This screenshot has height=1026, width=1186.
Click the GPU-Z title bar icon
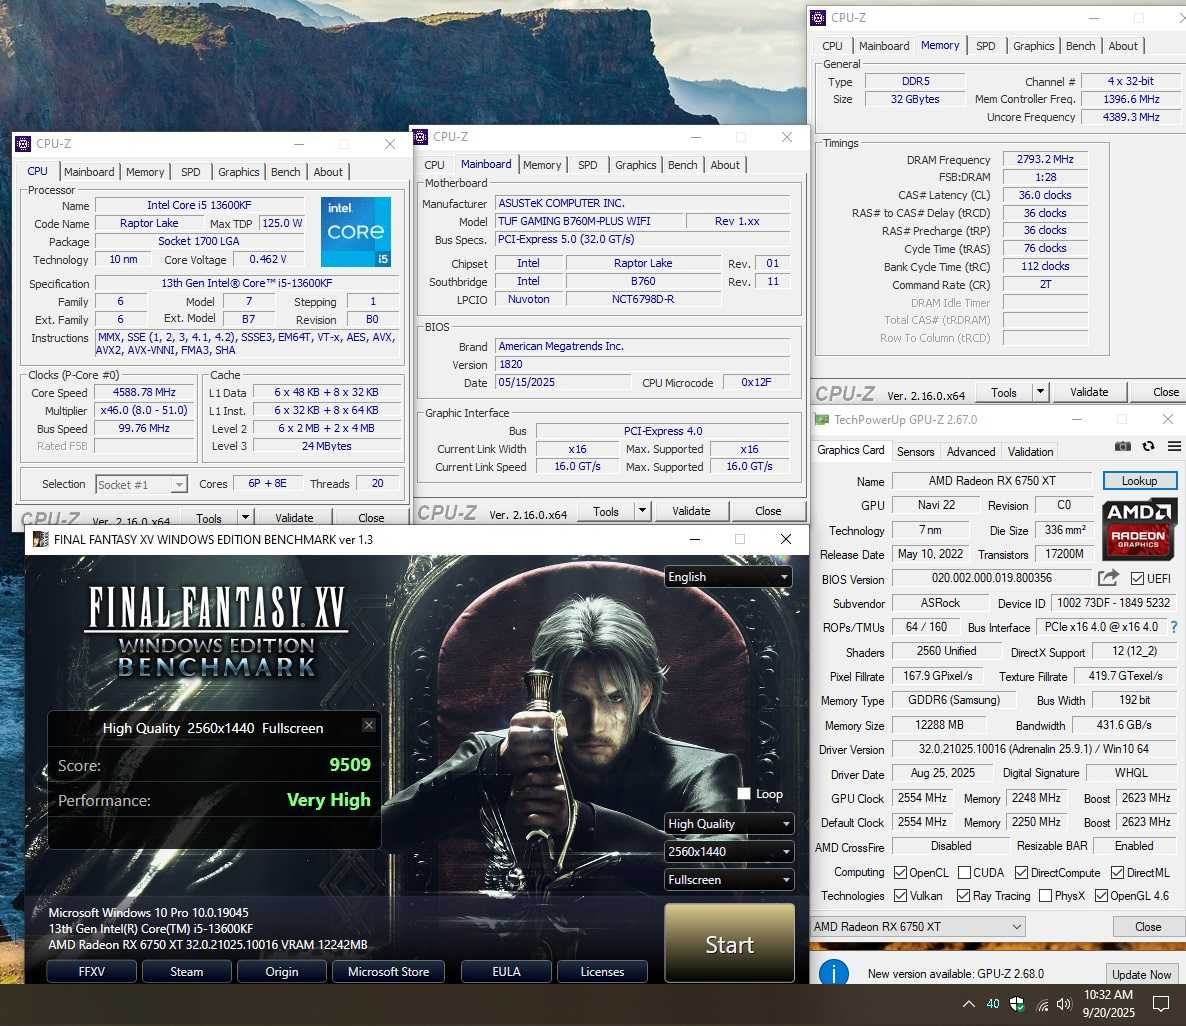[x=821, y=419]
